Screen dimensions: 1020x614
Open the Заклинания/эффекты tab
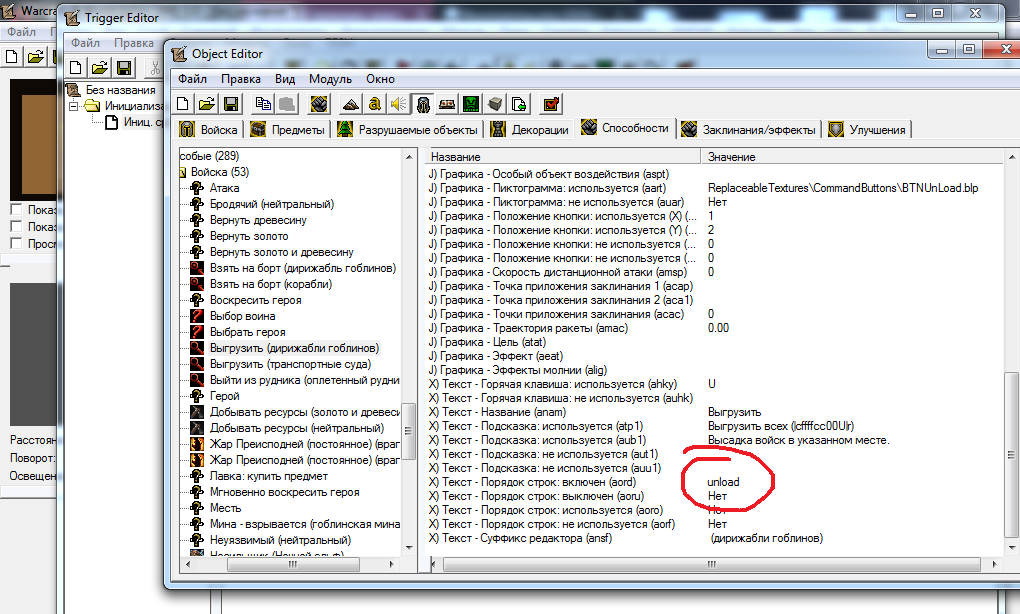pyautogui.click(x=749, y=129)
